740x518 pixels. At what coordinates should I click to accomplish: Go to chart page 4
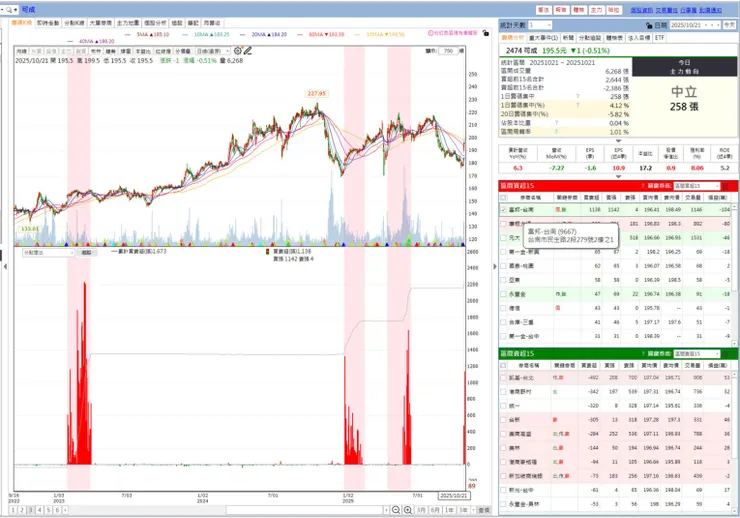click(x=40, y=510)
